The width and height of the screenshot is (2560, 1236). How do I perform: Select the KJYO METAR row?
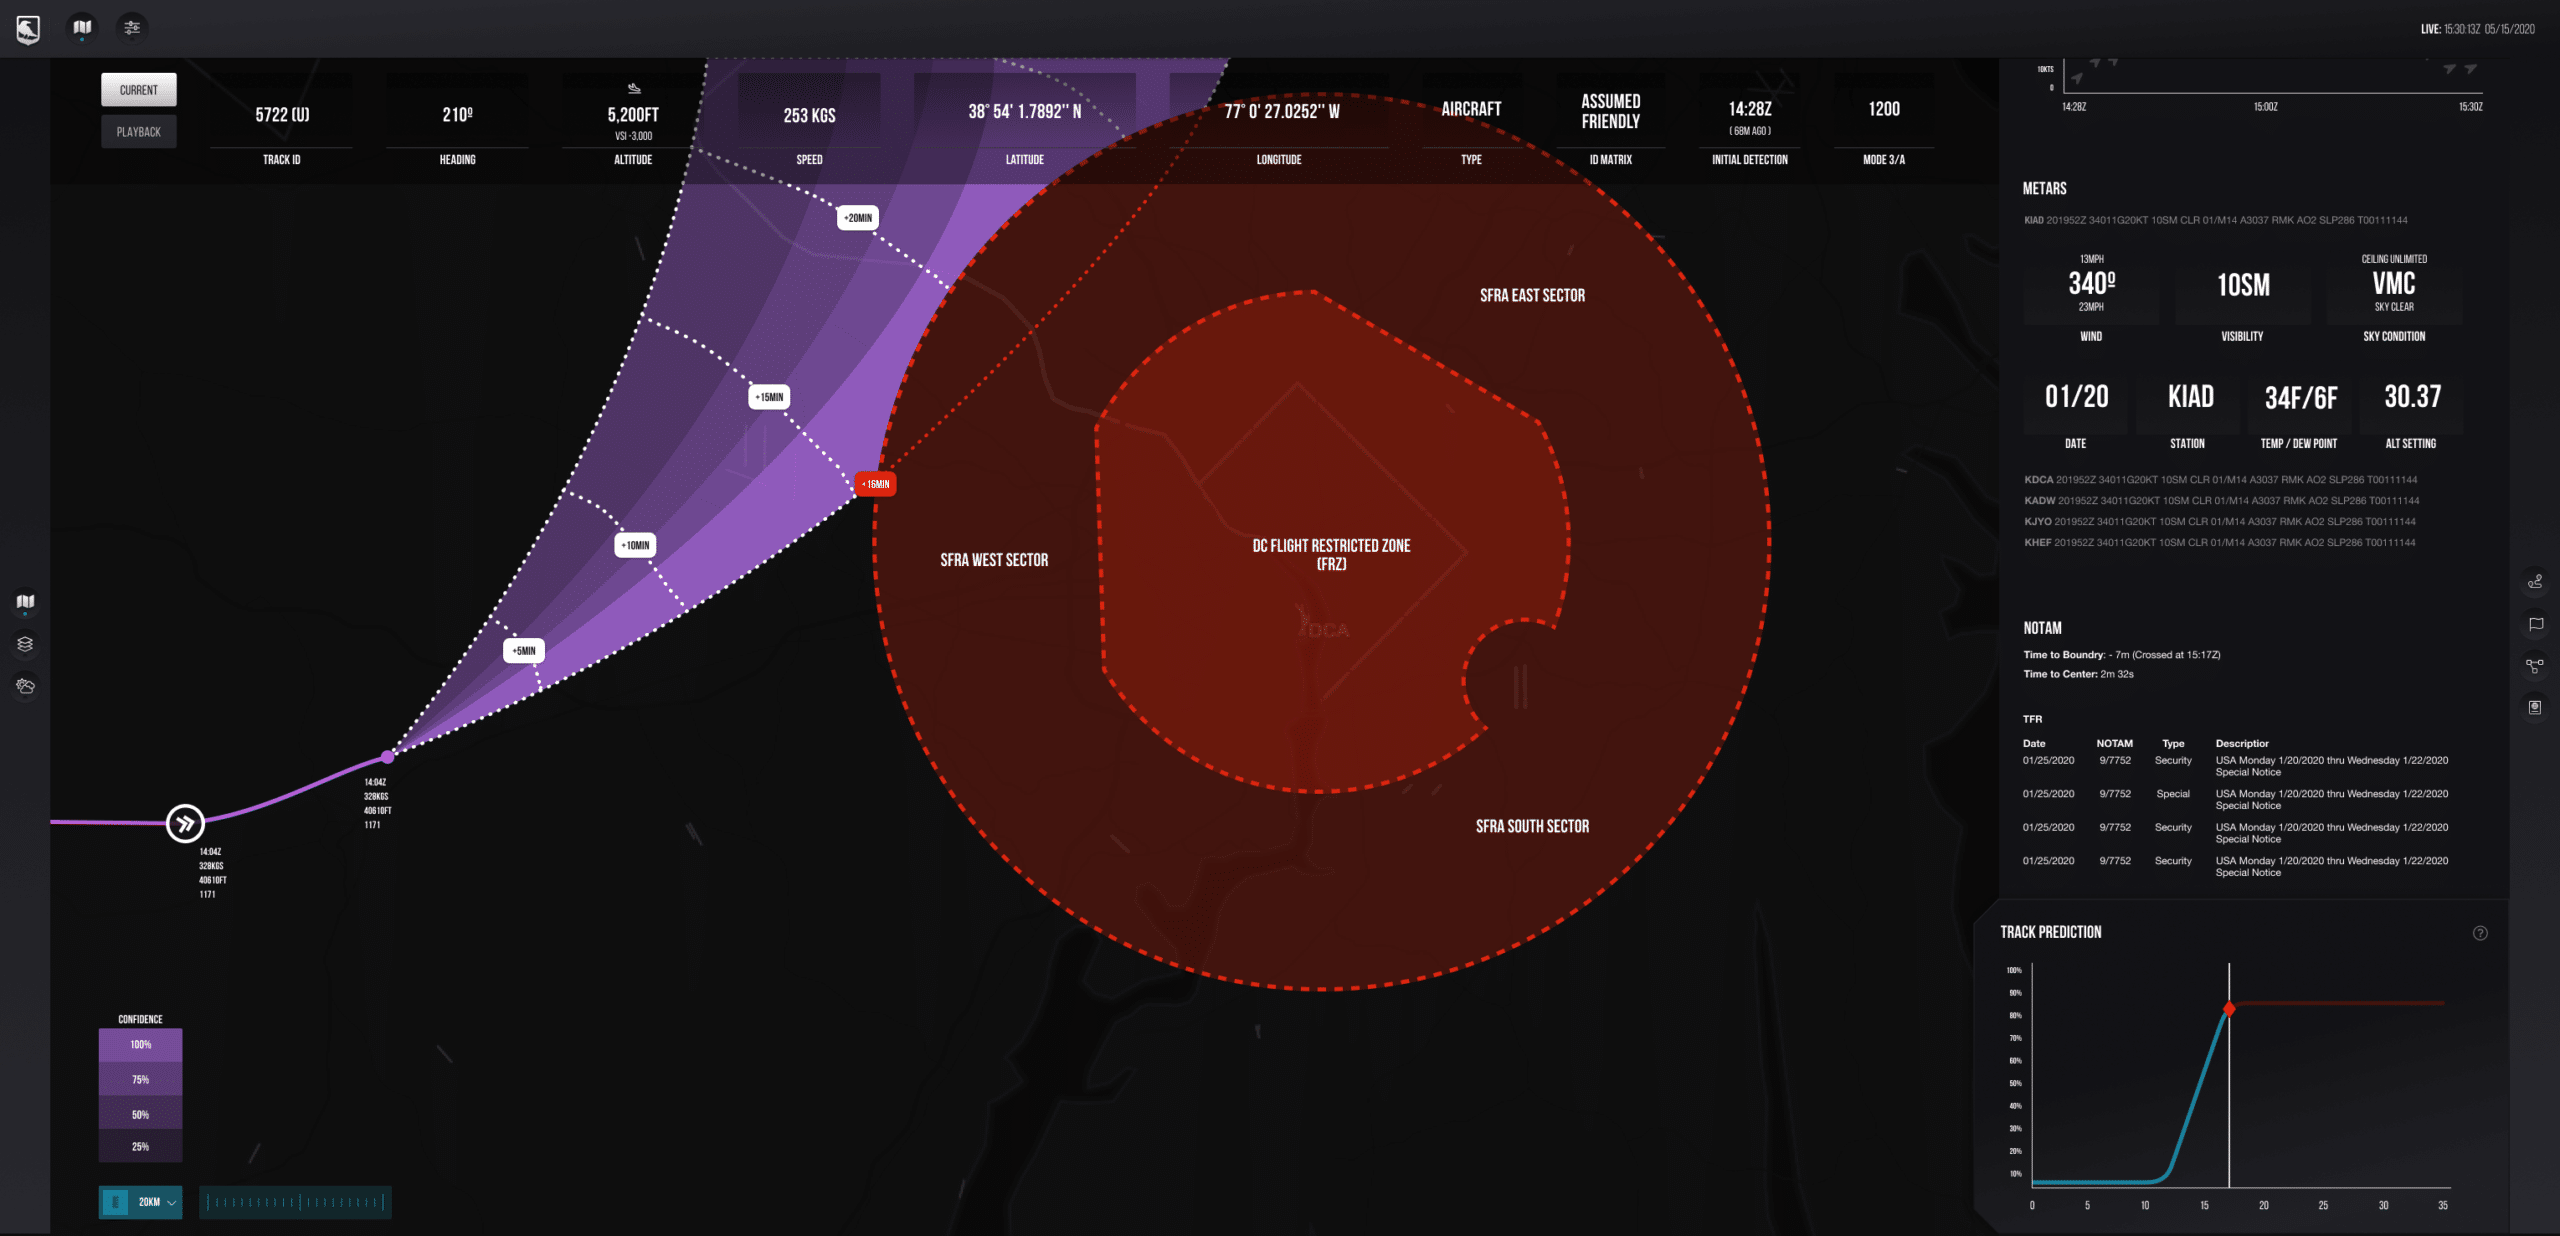2219,522
